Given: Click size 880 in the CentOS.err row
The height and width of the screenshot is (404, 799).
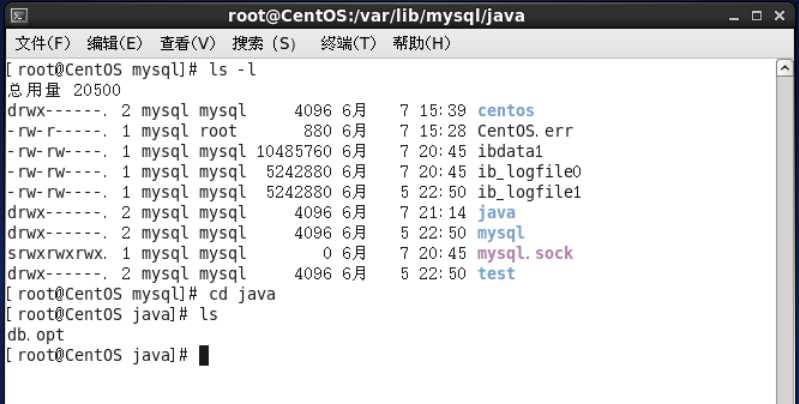Looking at the screenshot, I should (317, 131).
